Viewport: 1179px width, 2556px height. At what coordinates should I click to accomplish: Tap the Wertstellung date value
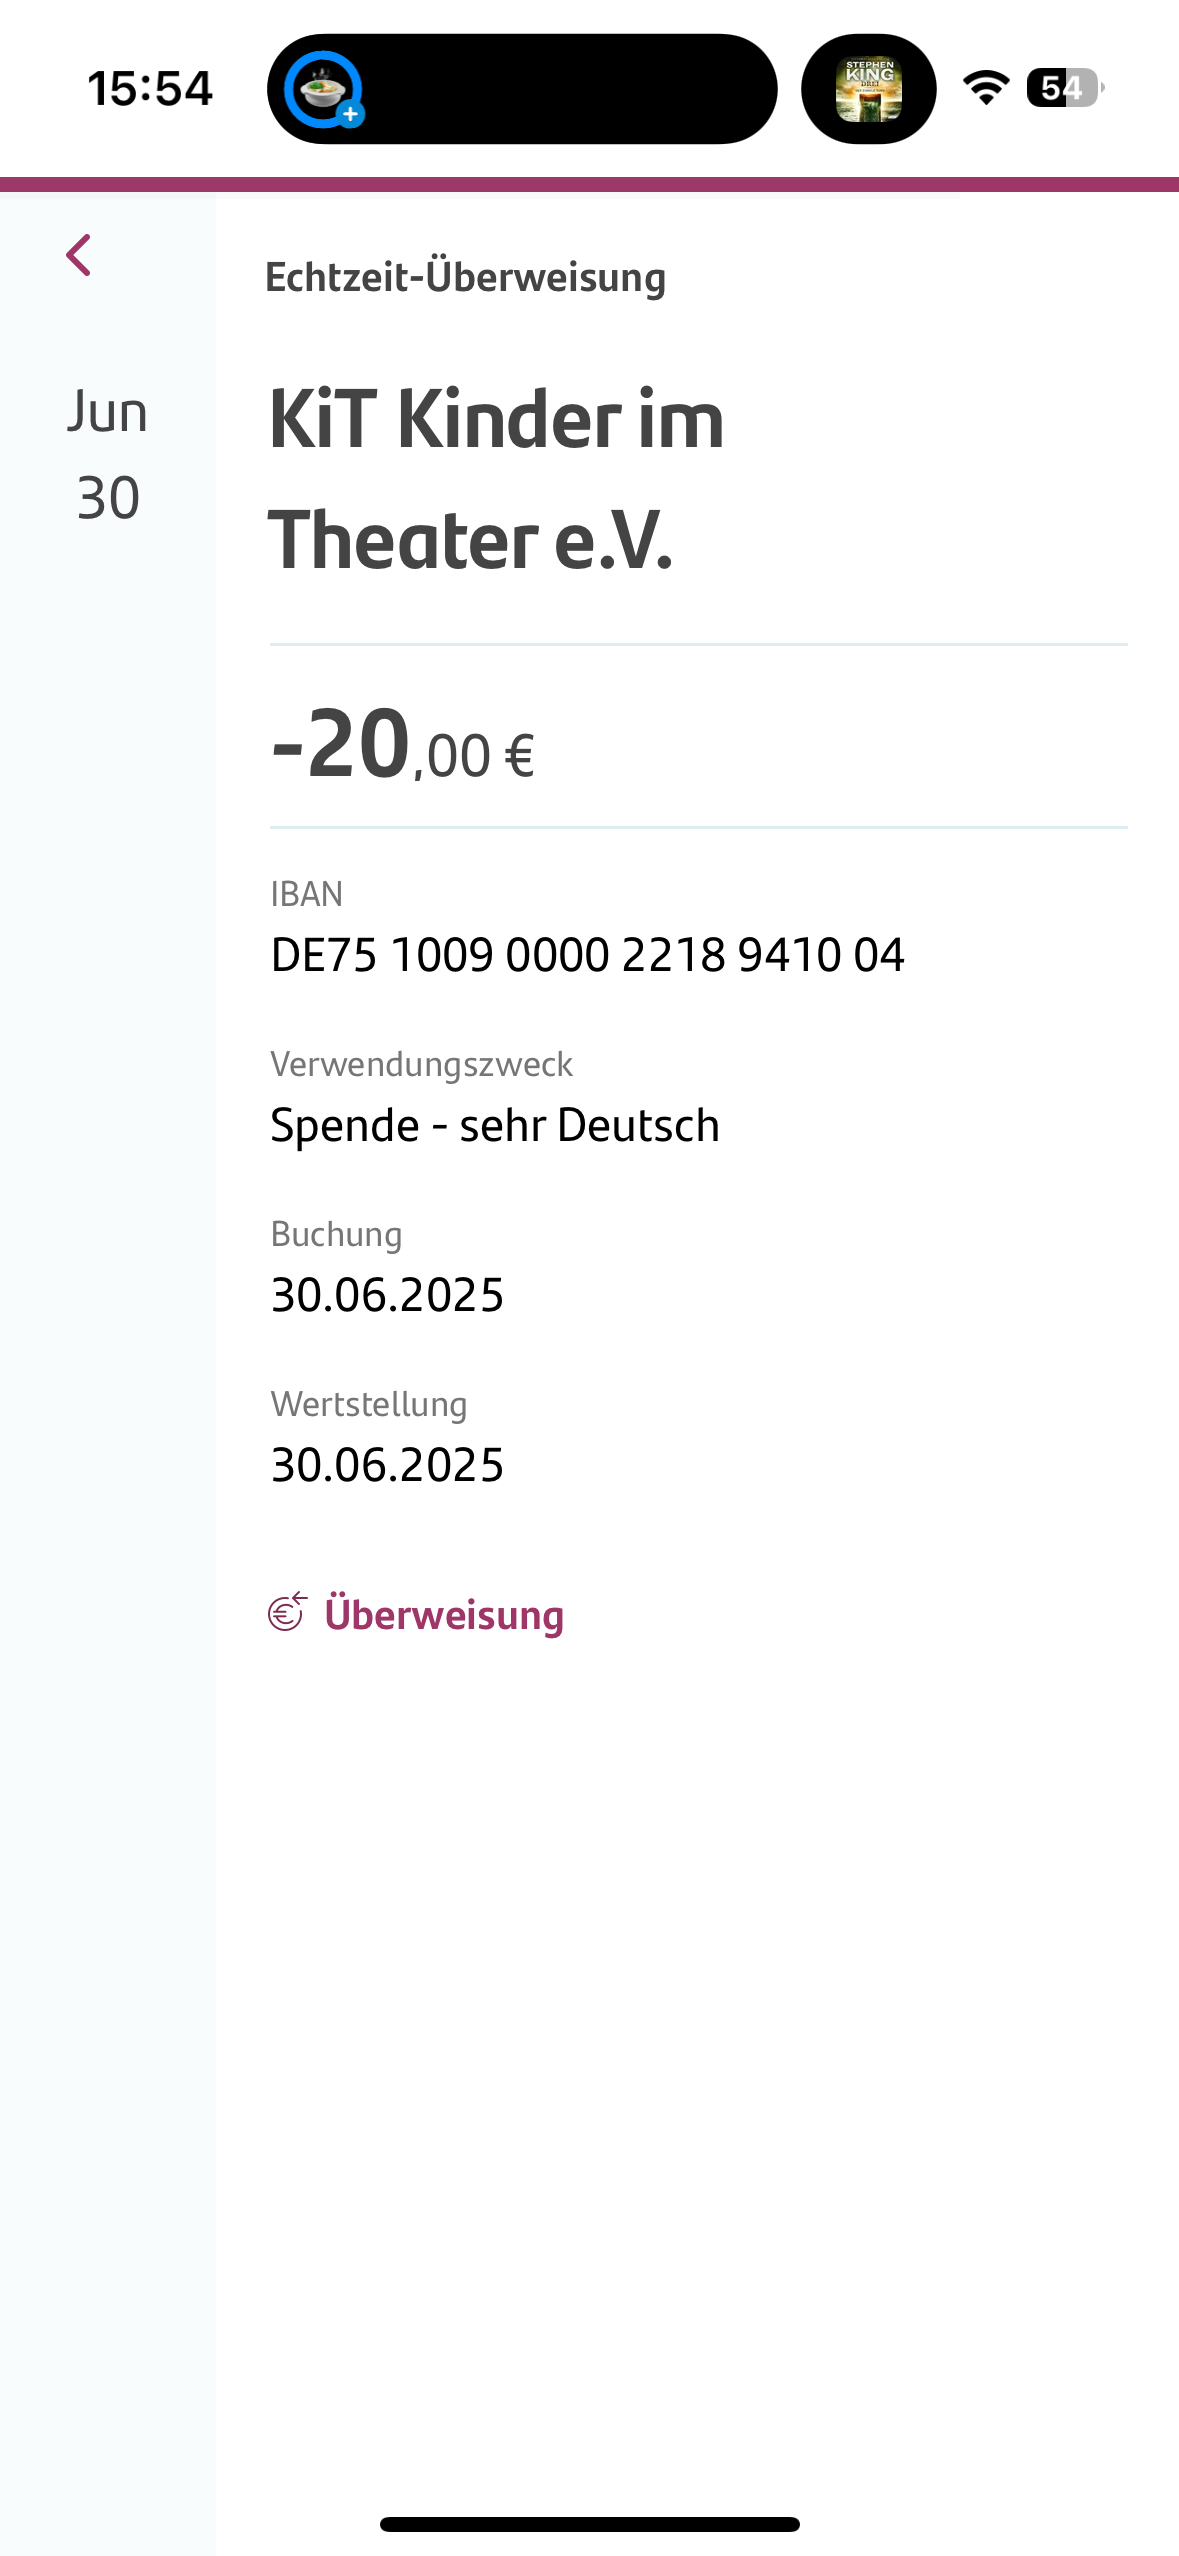(387, 1465)
